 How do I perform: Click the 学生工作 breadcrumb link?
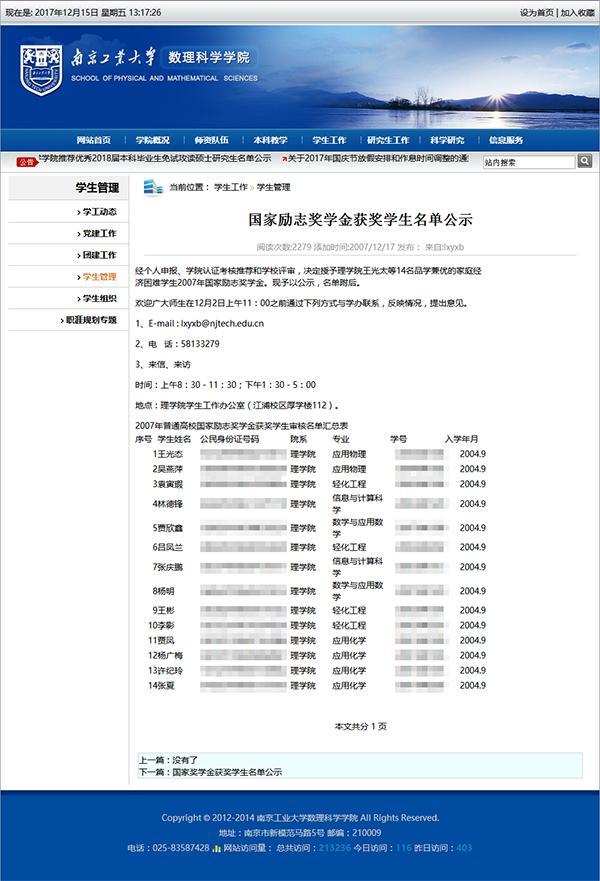(230, 187)
